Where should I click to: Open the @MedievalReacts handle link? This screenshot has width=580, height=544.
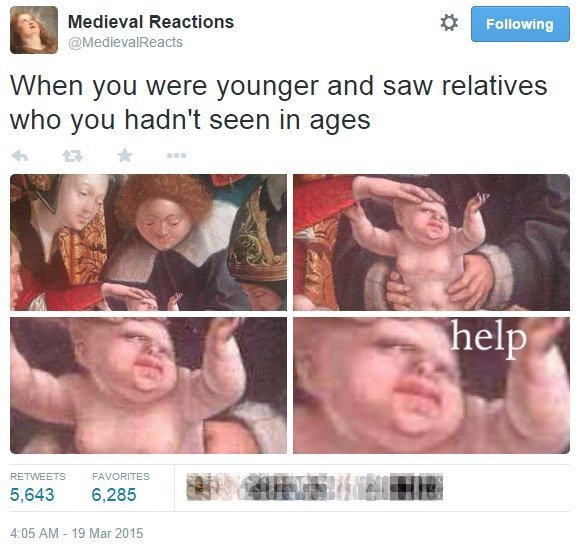(x=125, y=43)
